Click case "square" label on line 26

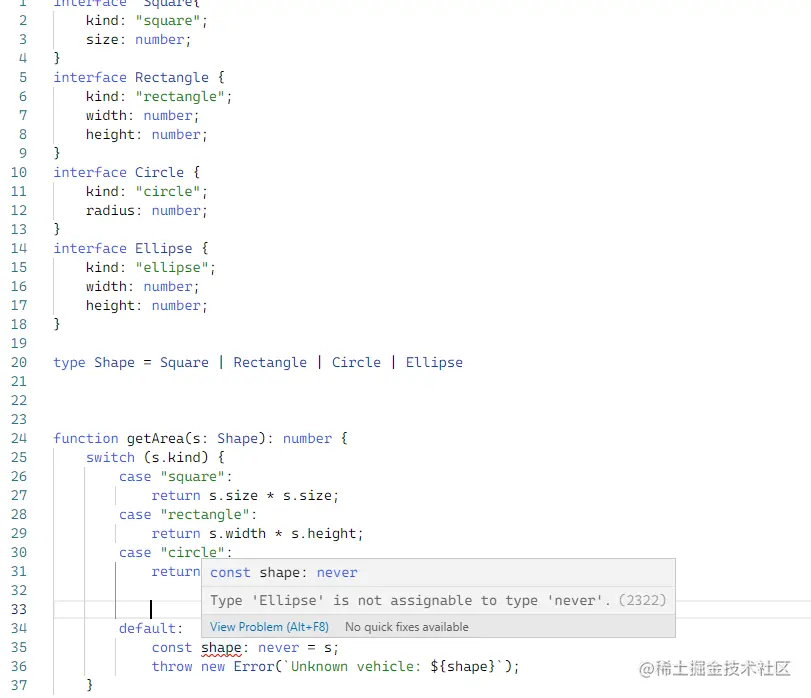pos(176,477)
